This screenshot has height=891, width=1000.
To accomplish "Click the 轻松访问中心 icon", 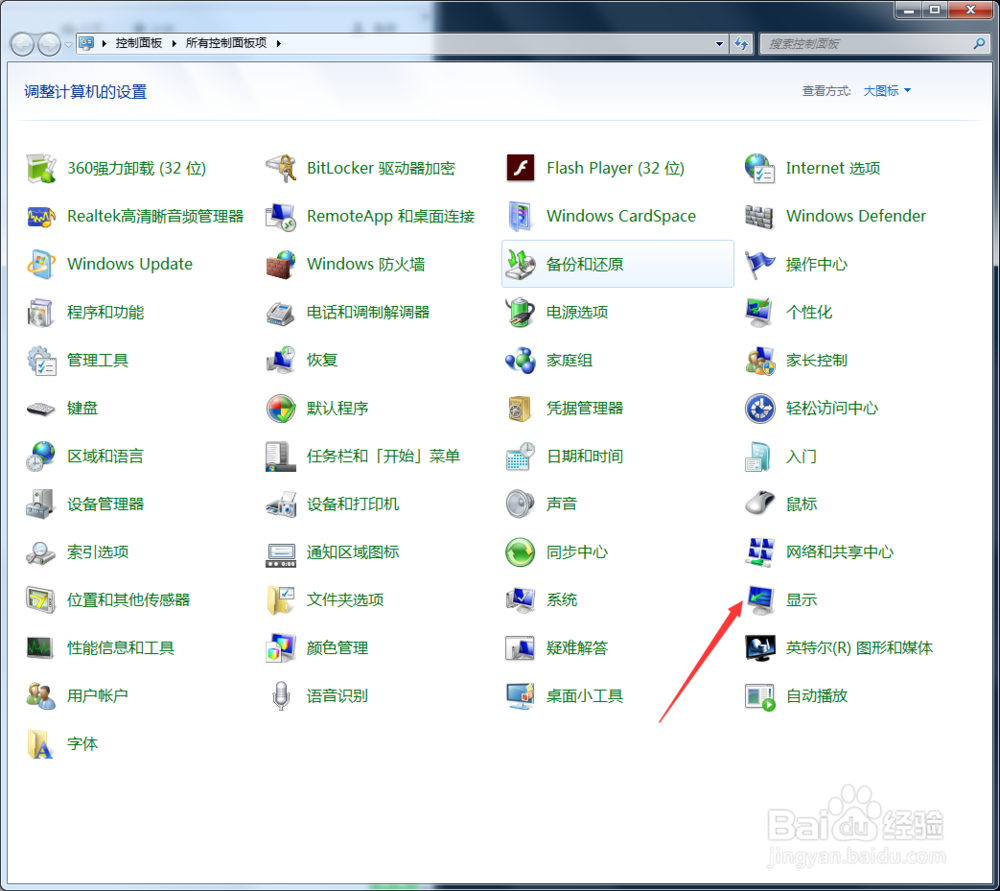I will (x=760, y=408).
